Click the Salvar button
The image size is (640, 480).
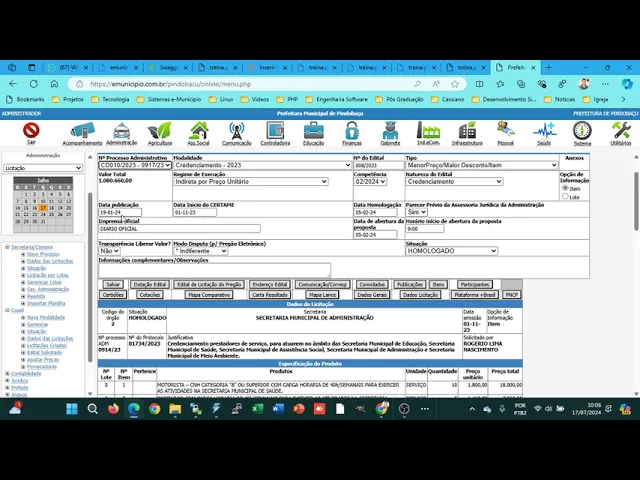click(113, 284)
